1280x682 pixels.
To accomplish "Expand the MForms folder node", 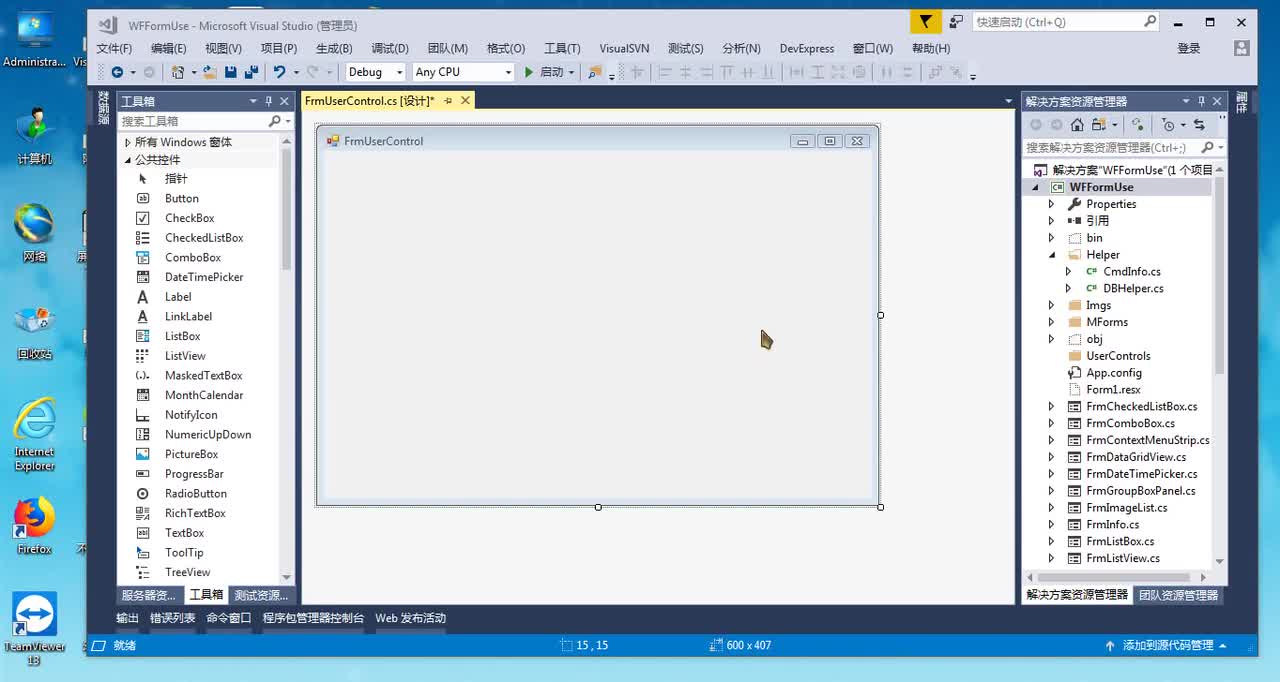I will pyautogui.click(x=1051, y=322).
